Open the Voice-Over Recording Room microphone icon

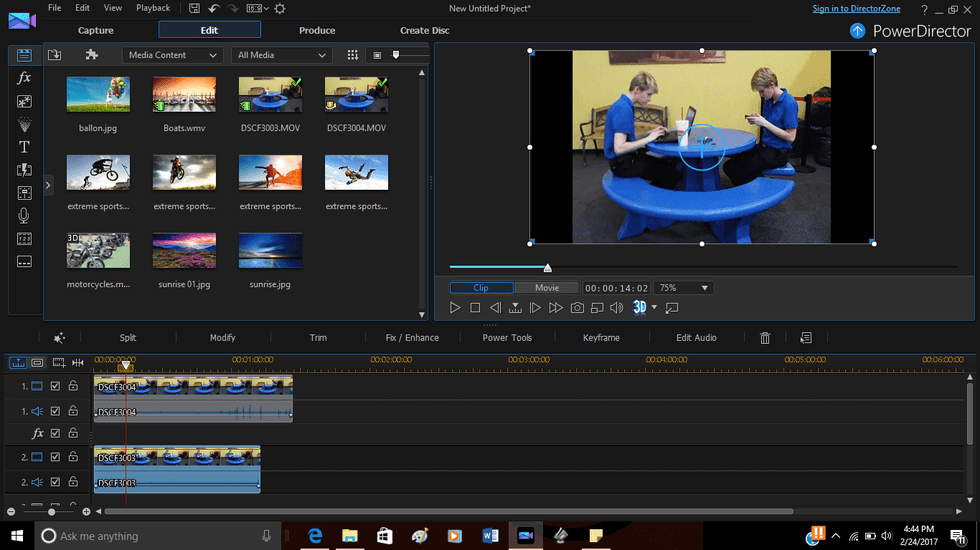coord(24,216)
